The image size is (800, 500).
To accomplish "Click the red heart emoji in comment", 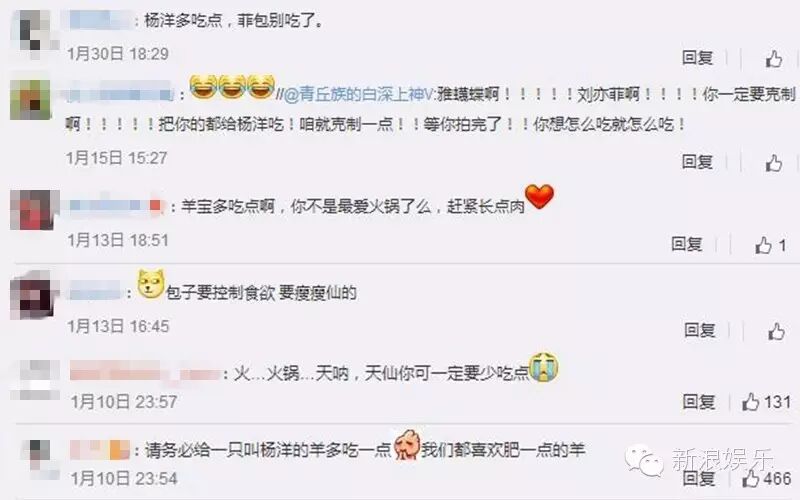I will coord(539,197).
